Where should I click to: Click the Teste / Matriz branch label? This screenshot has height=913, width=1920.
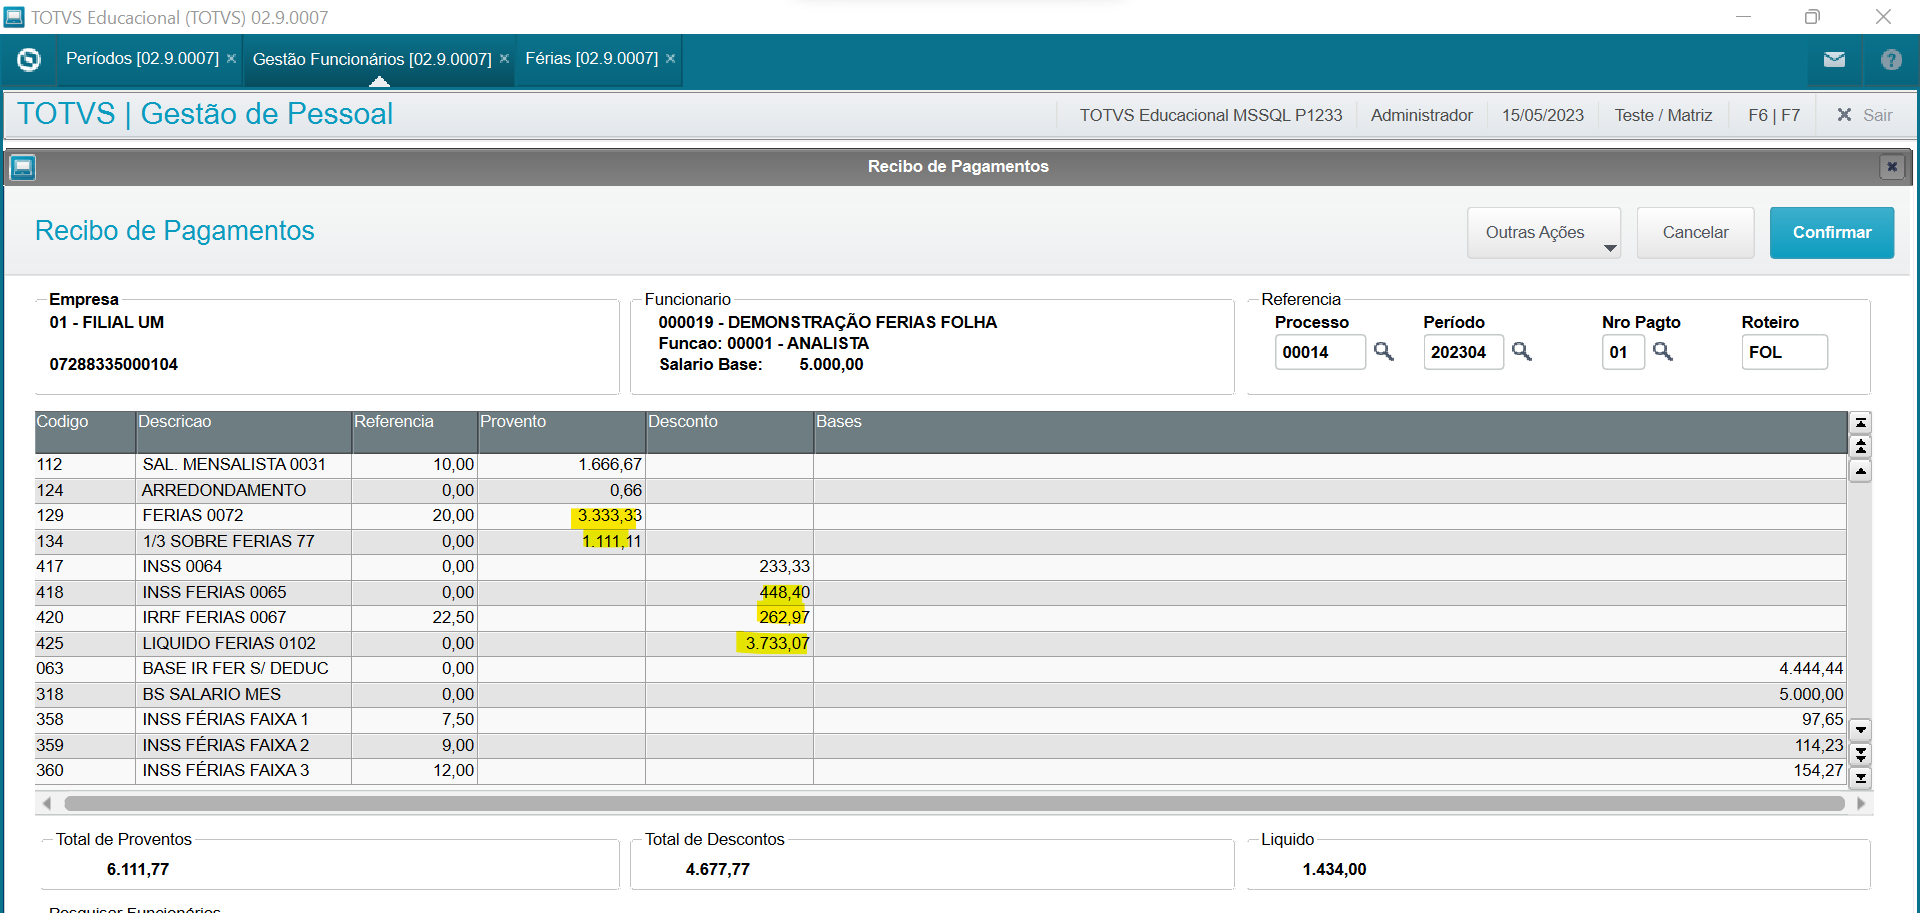pyautogui.click(x=1663, y=115)
